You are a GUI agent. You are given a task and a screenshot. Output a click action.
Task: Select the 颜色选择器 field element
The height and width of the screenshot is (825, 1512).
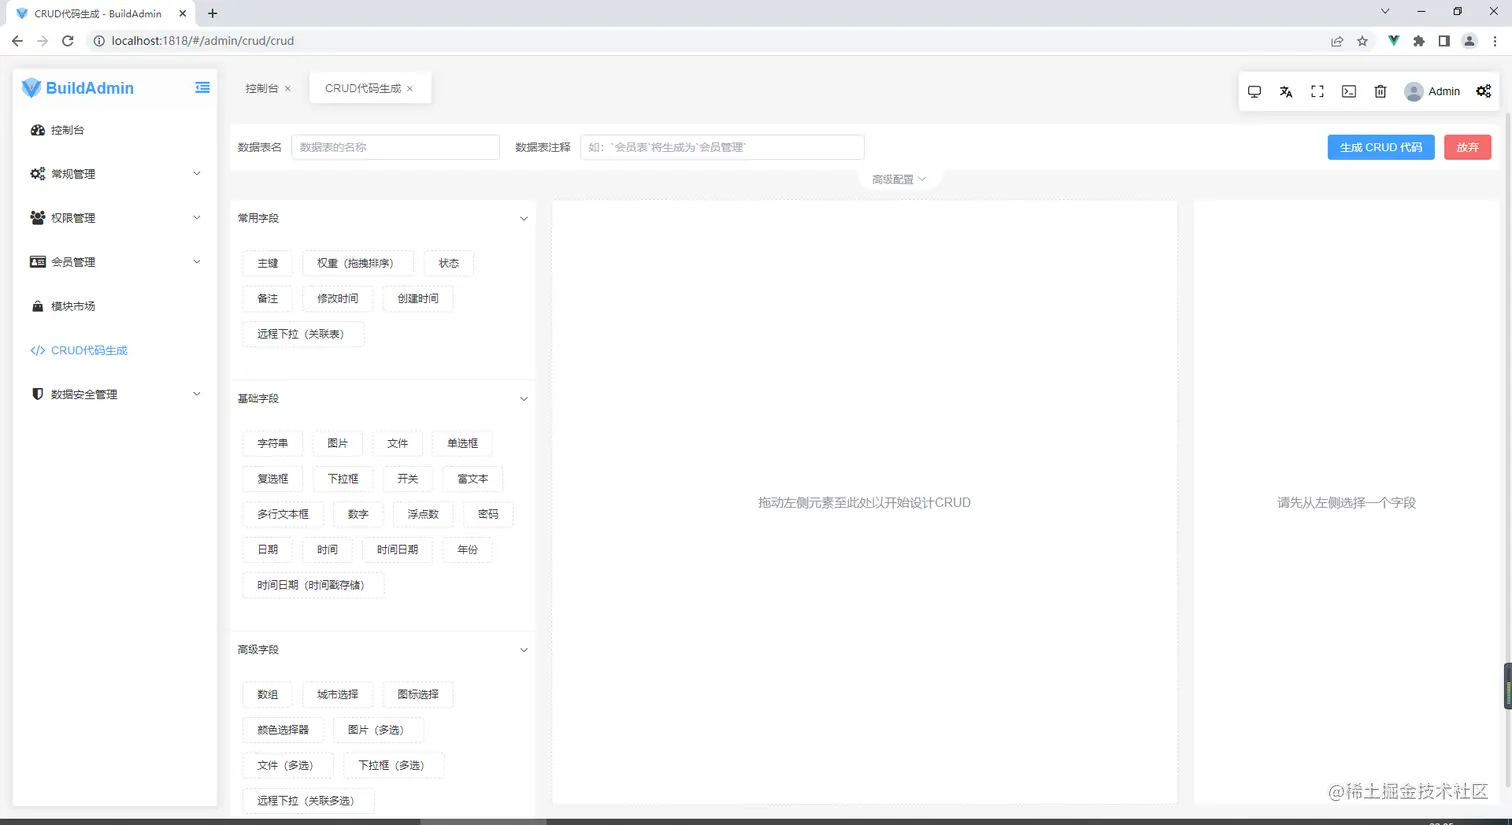[x=283, y=730]
